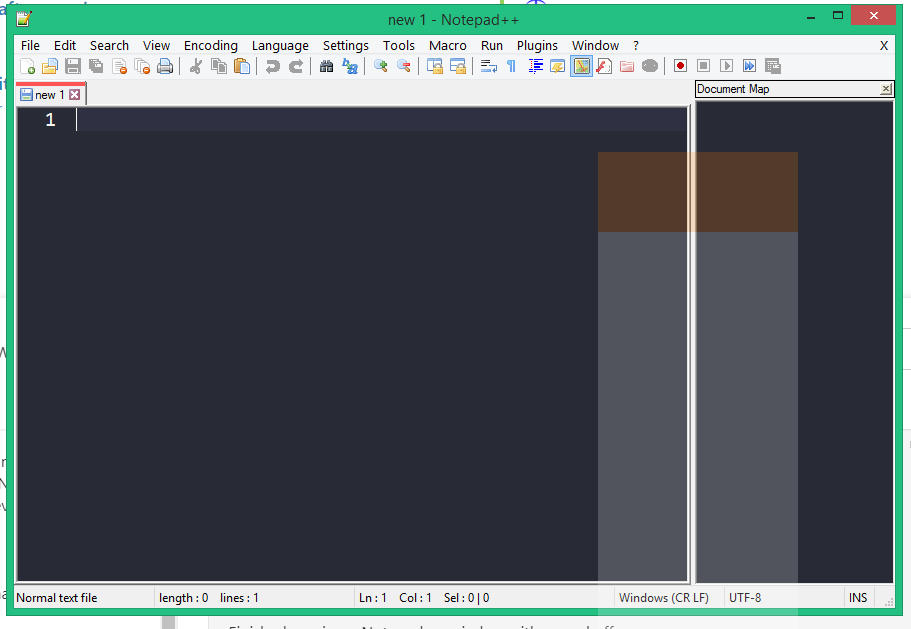The image size is (911, 629).
Task: Redo the last undone action
Action: tap(296, 66)
